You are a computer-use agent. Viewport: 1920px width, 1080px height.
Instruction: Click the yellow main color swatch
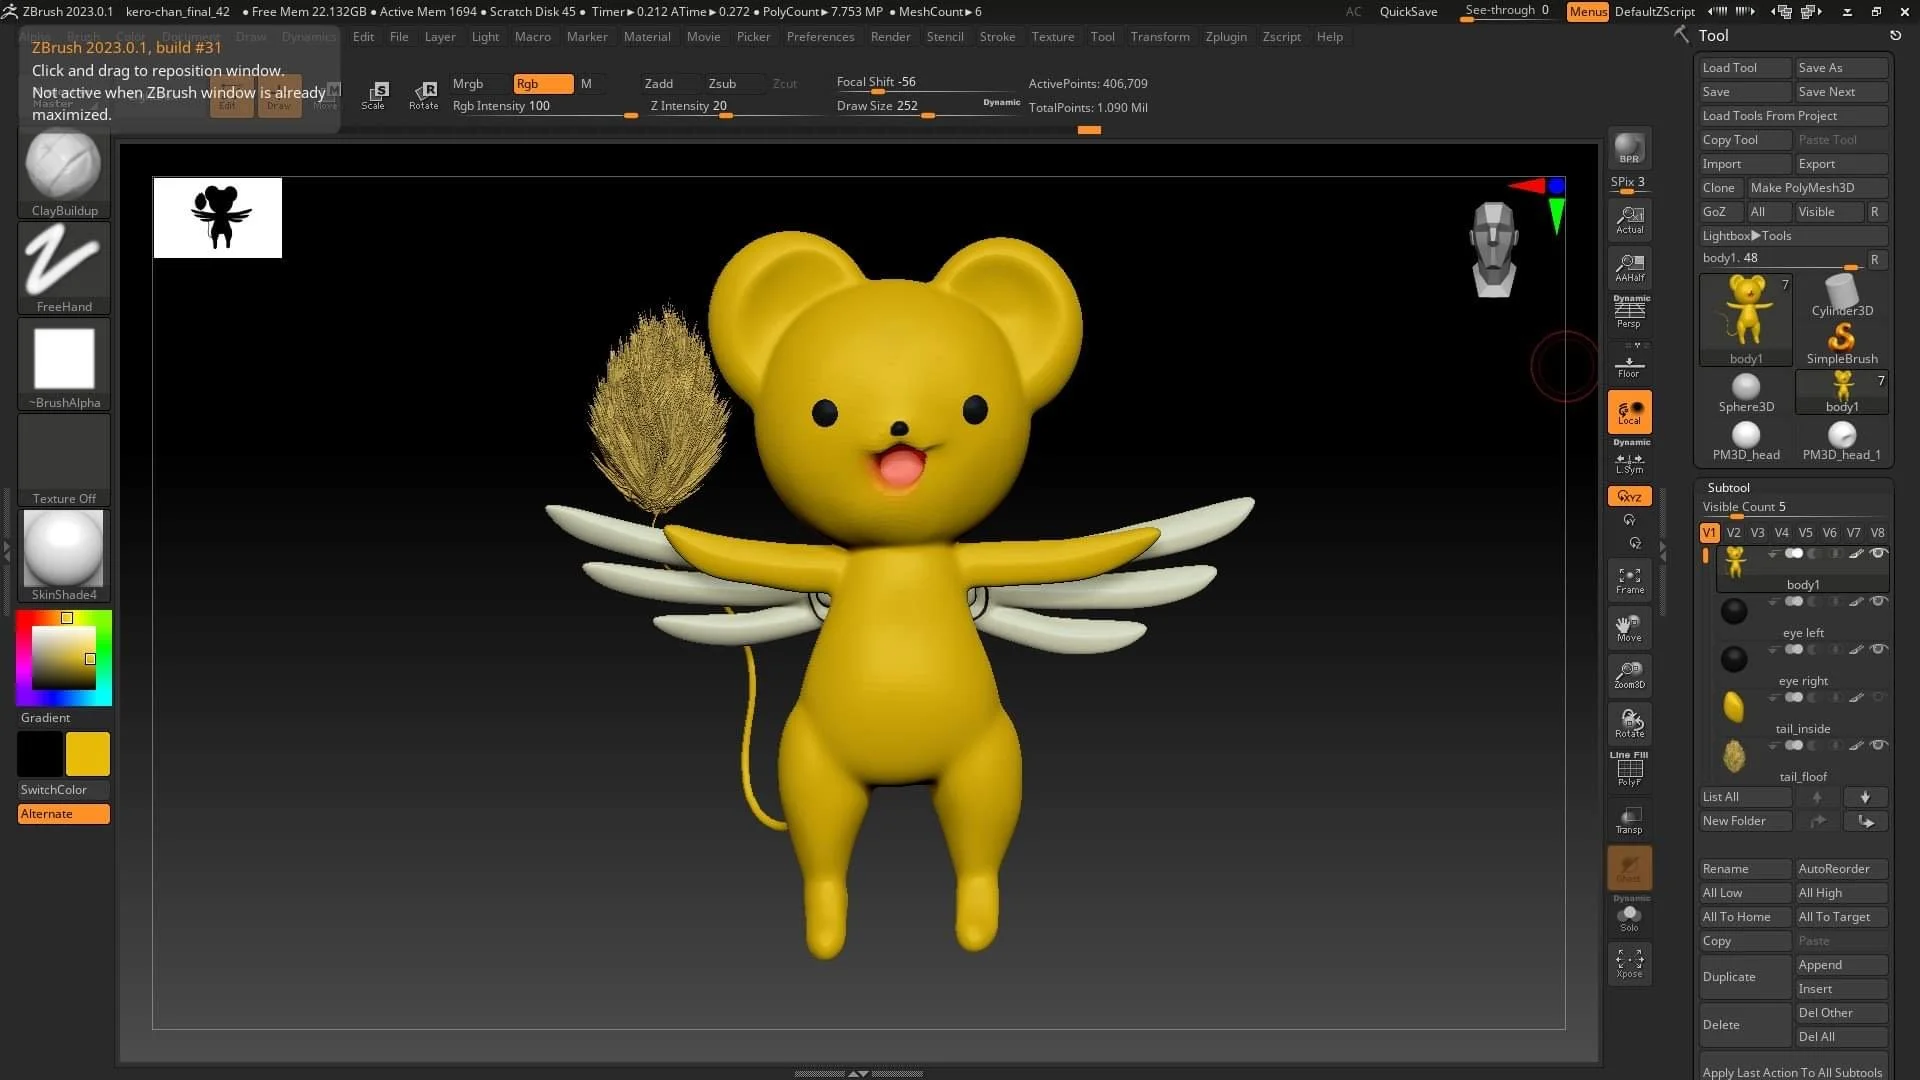point(88,754)
